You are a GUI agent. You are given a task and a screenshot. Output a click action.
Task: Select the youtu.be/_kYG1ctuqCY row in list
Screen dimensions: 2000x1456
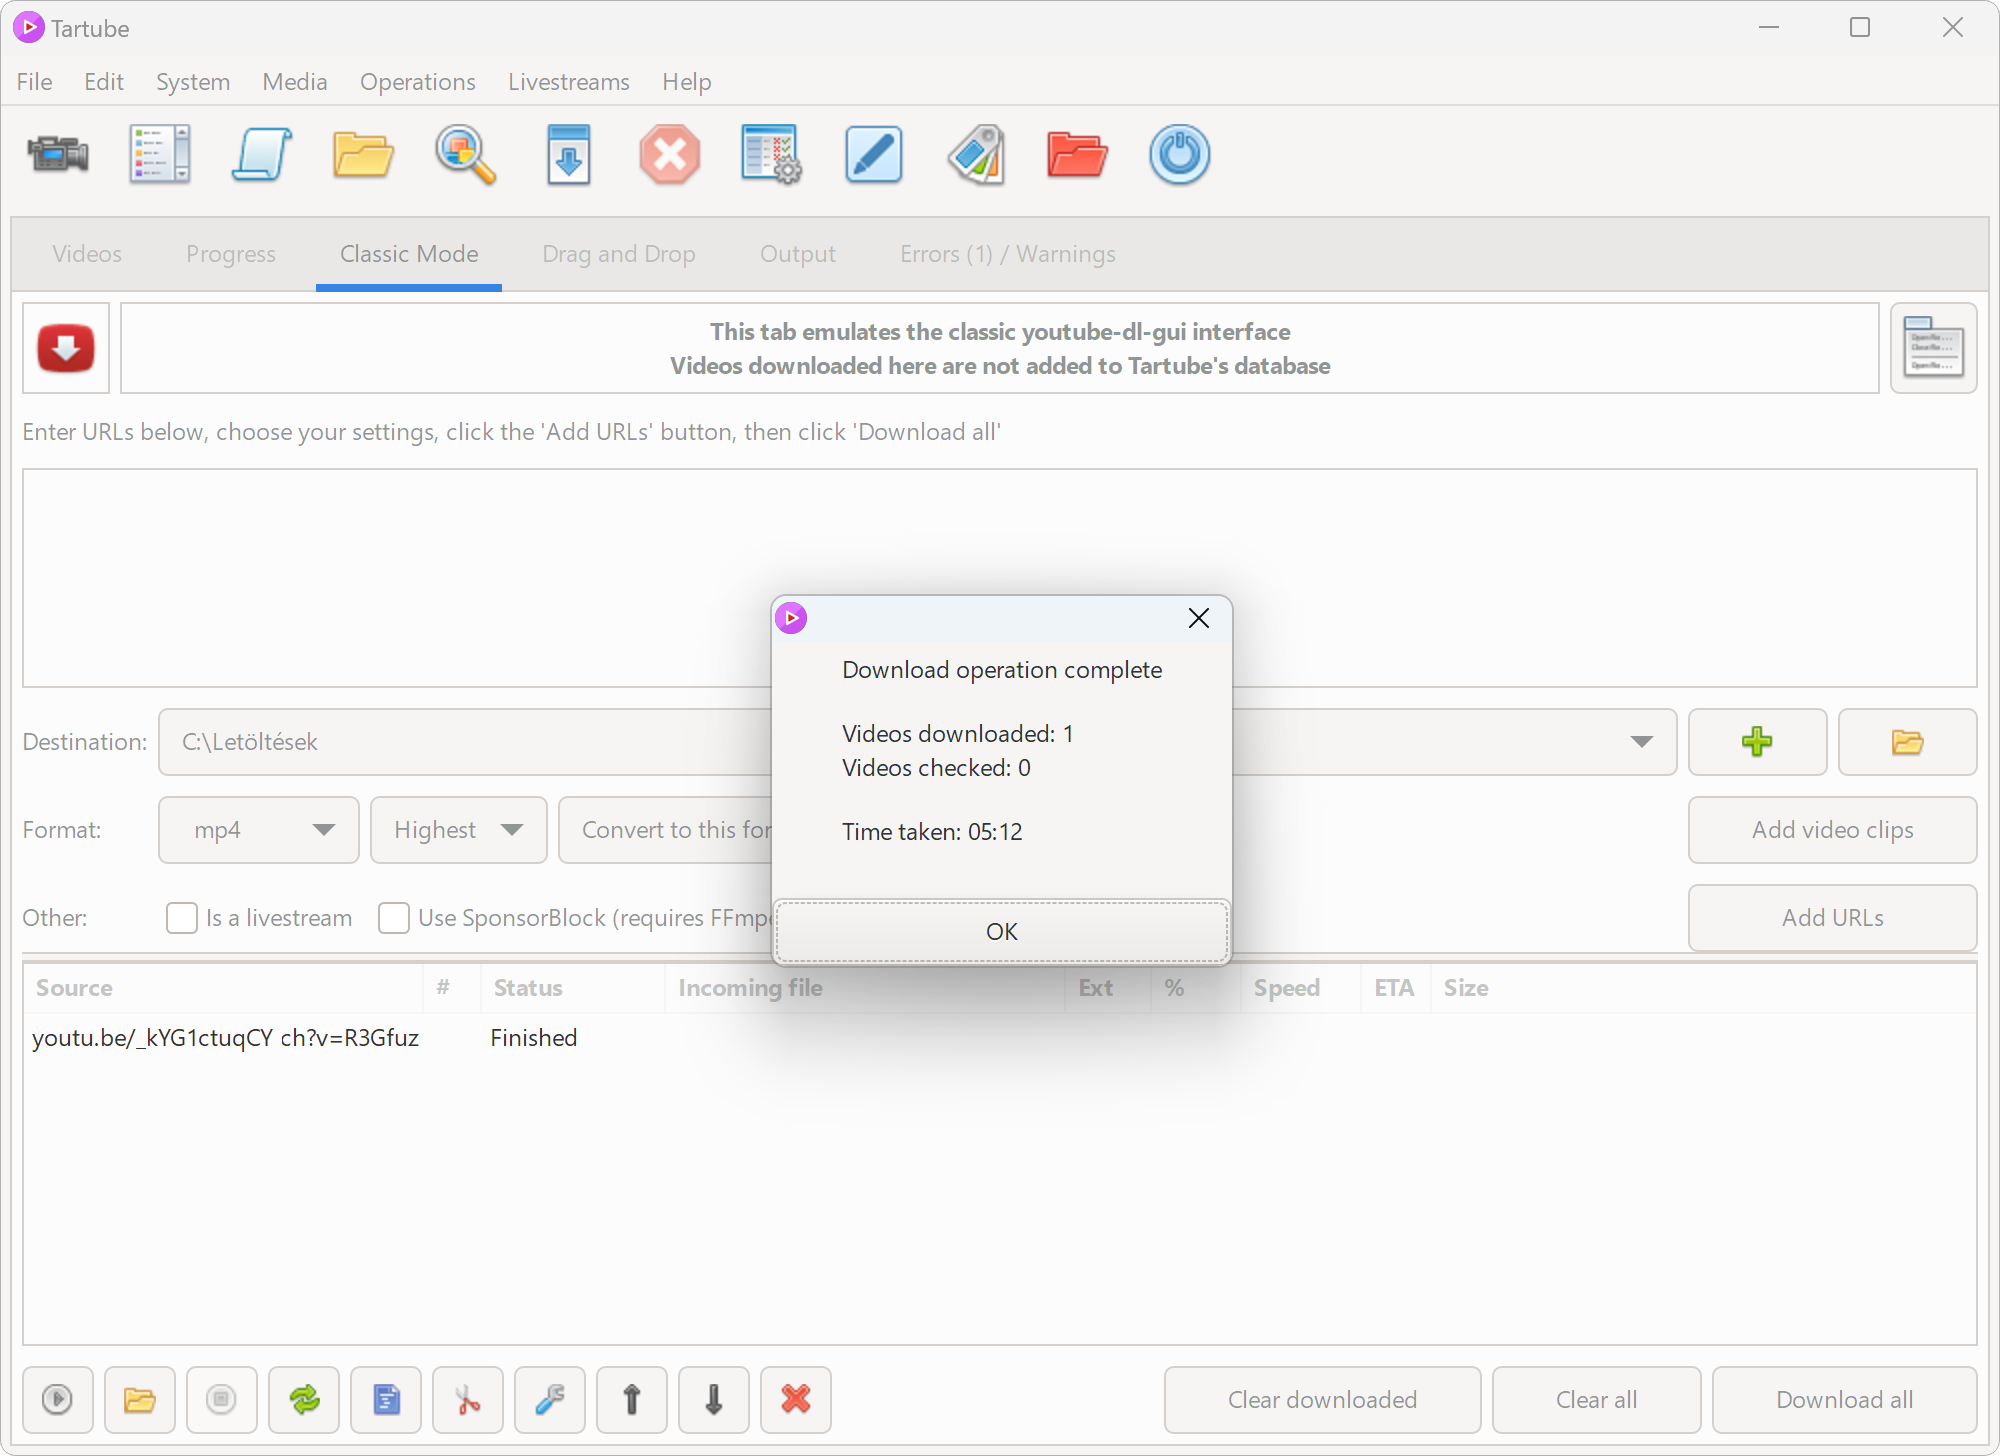point(1000,1038)
